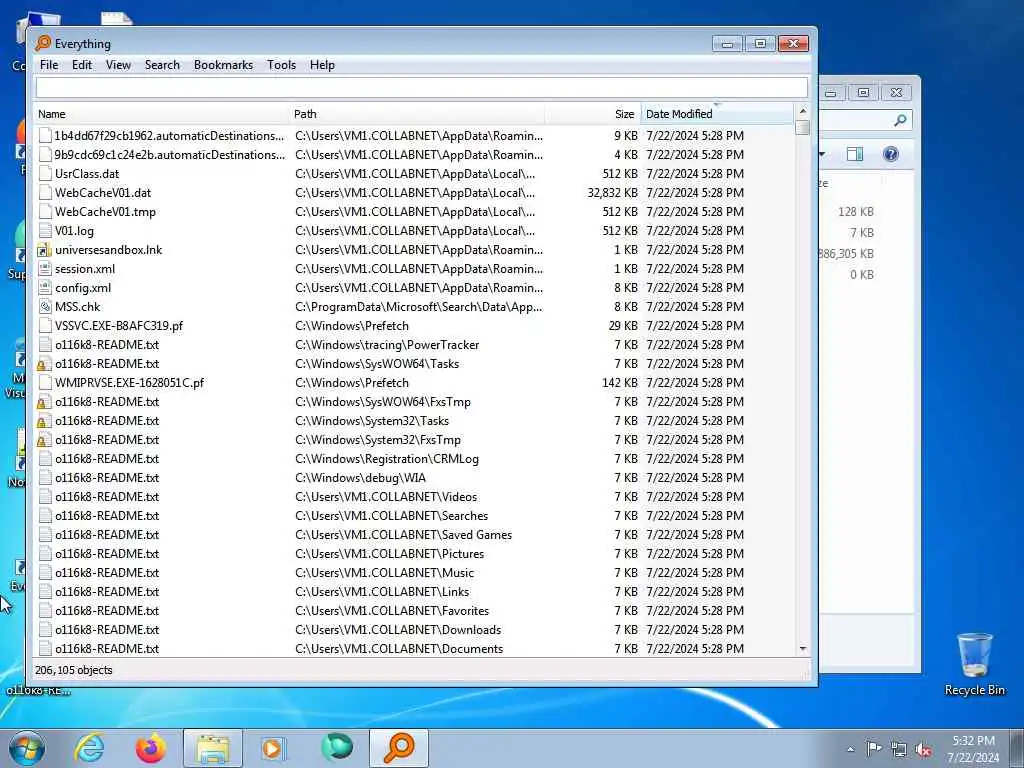The height and width of the screenshot is (768, 1024).
Task: Select locked README icon in System32\Tasks row
Action: pyautogui.click(x=44, y=421)
